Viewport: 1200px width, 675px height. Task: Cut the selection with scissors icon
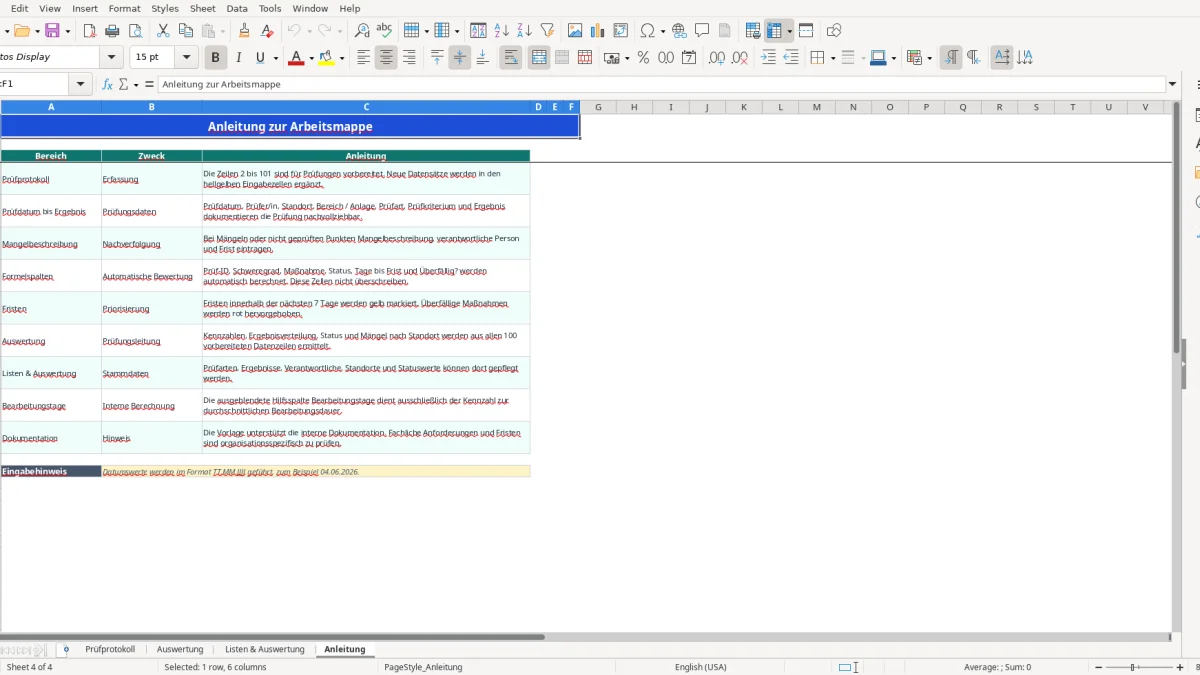pos(163,31)
